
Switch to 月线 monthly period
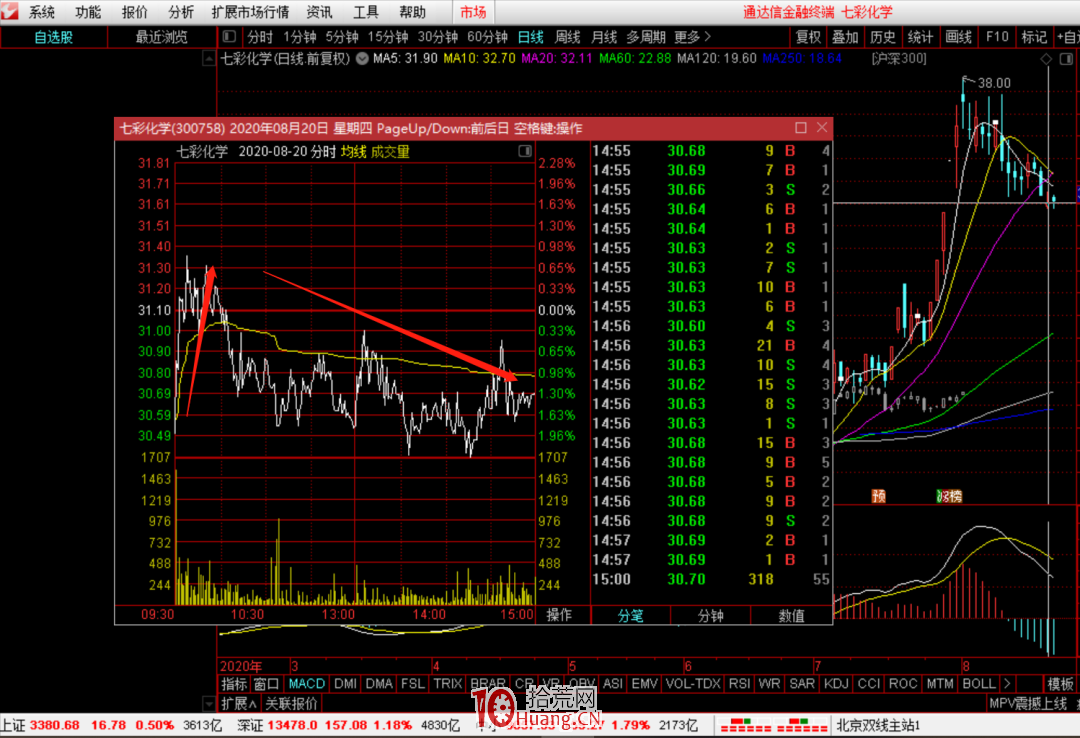point(604,37)
